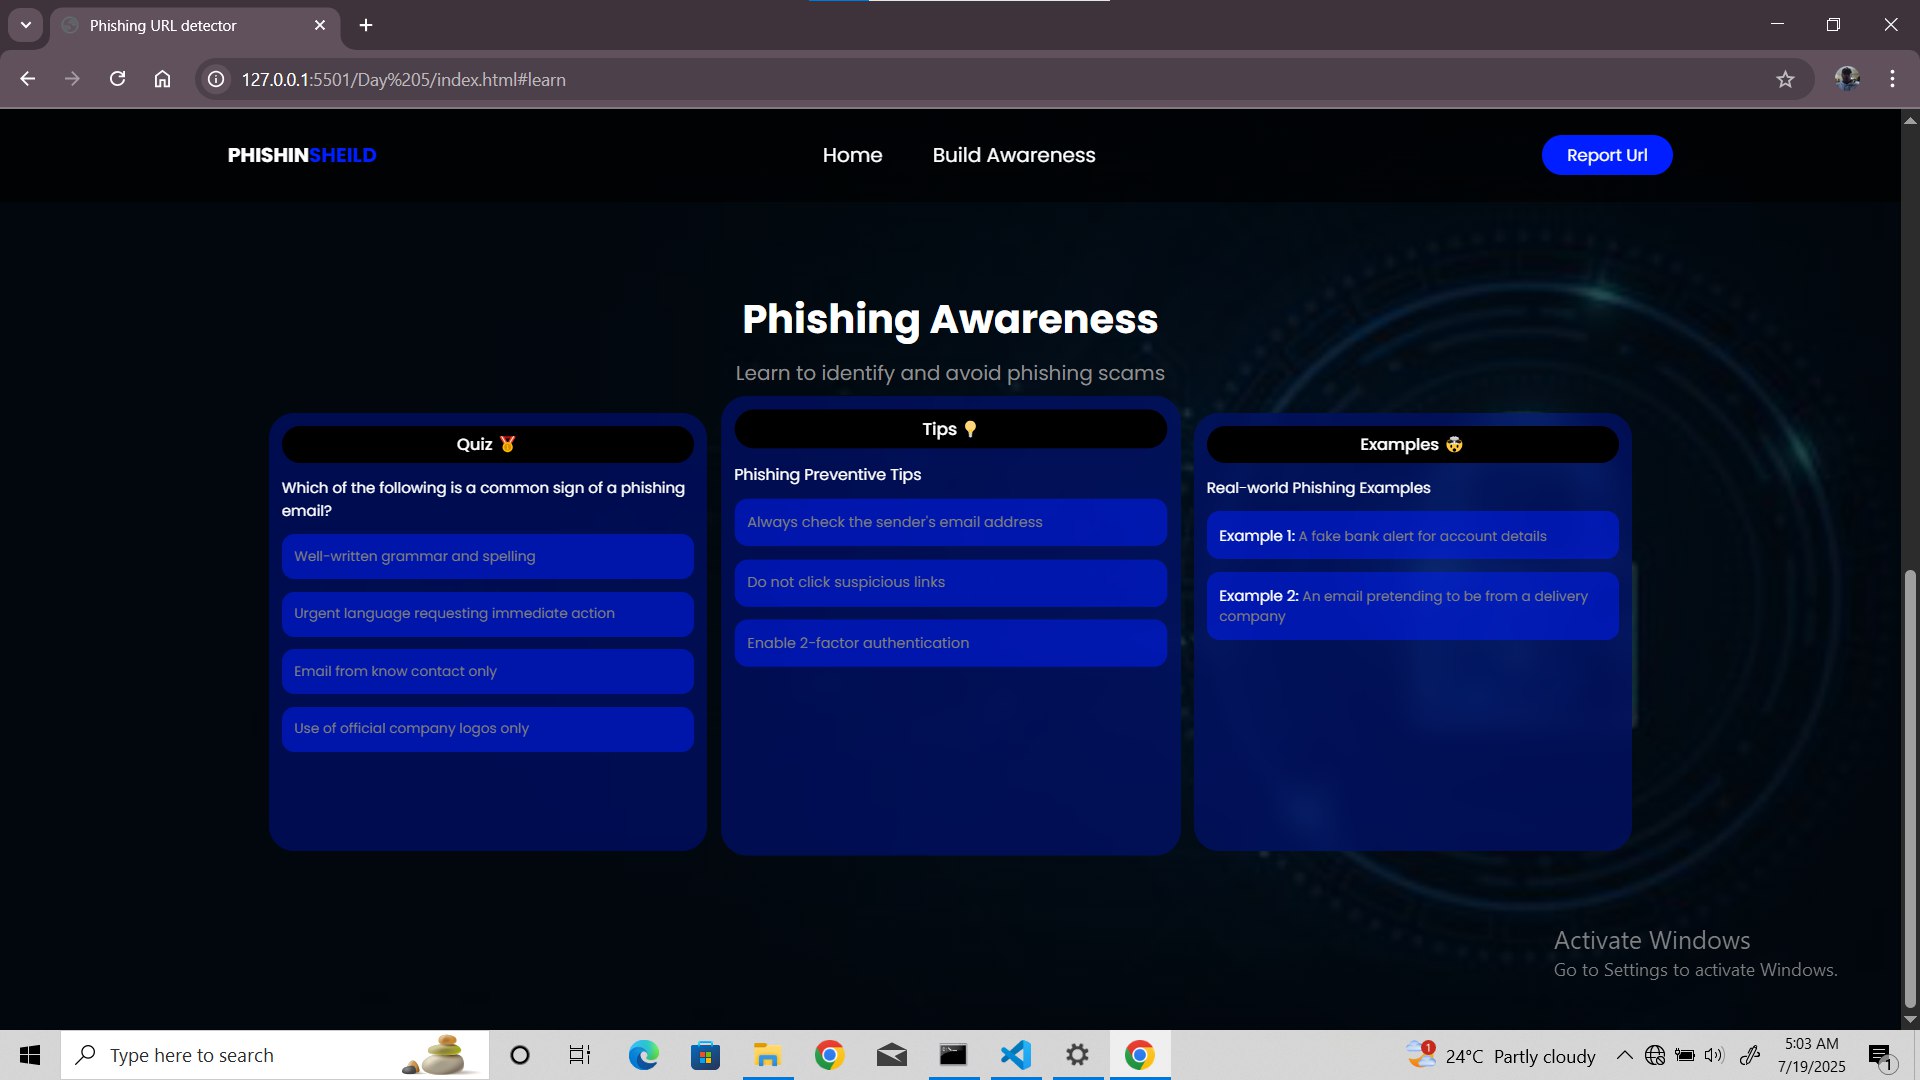Open the Chrome profile avatar

(x=1846, y=79)
